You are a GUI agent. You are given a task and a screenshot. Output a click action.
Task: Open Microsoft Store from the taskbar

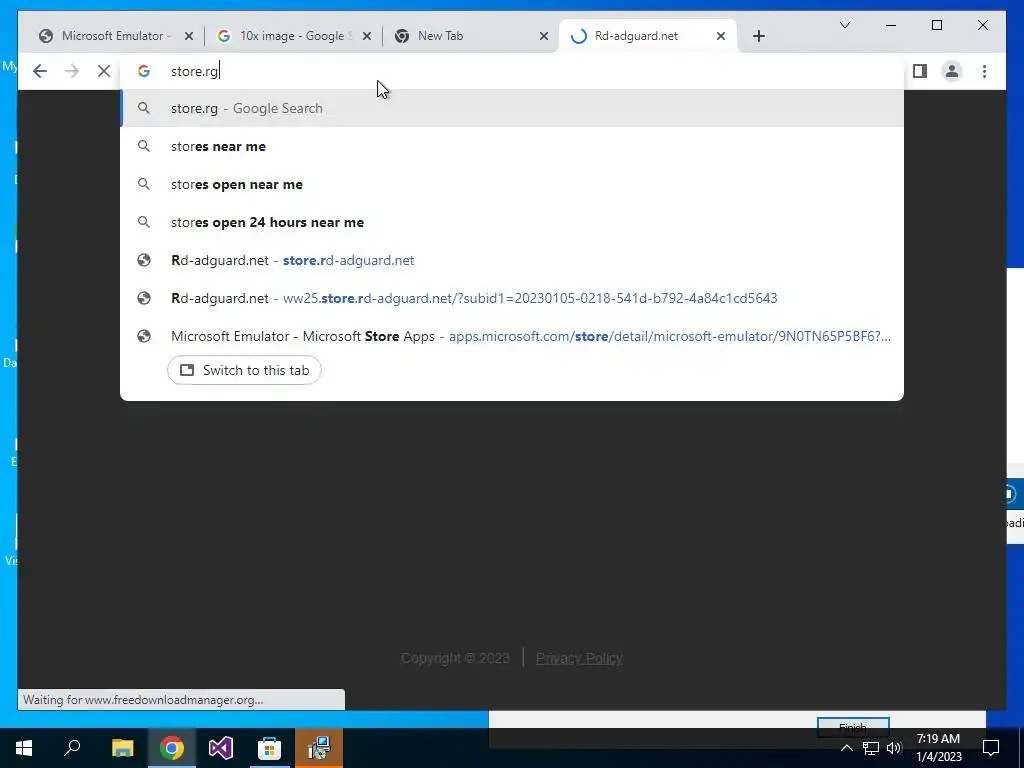[270, 748]
